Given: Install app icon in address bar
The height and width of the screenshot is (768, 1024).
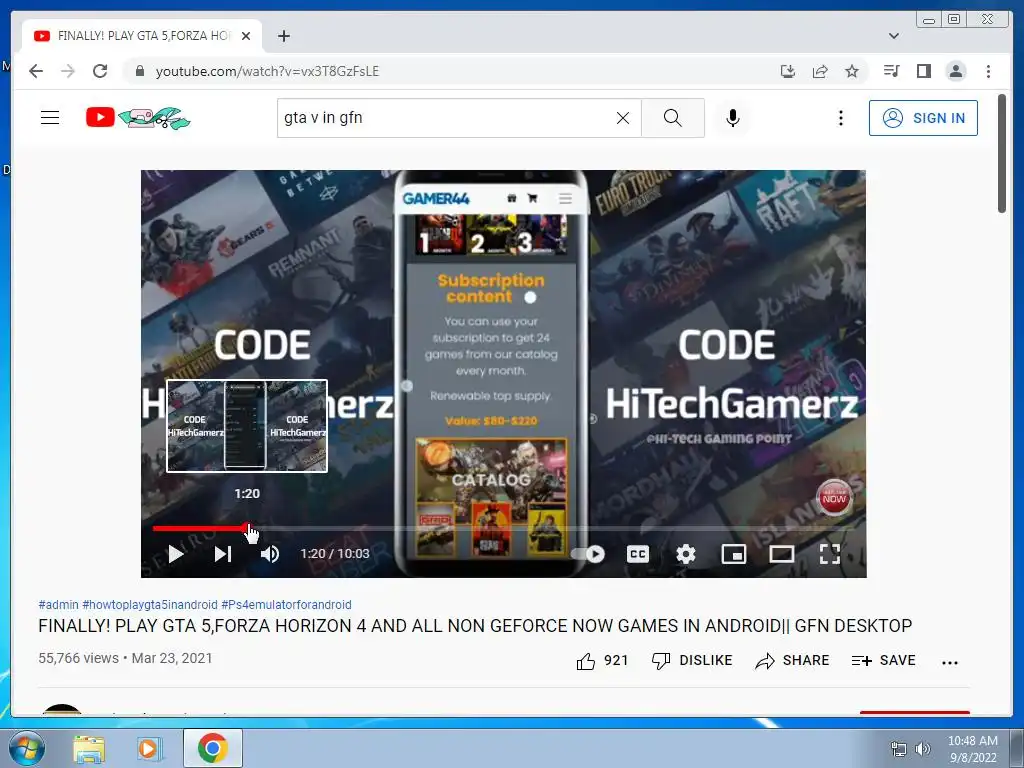Looking at the screenshot, I should (x=788, y=71).
